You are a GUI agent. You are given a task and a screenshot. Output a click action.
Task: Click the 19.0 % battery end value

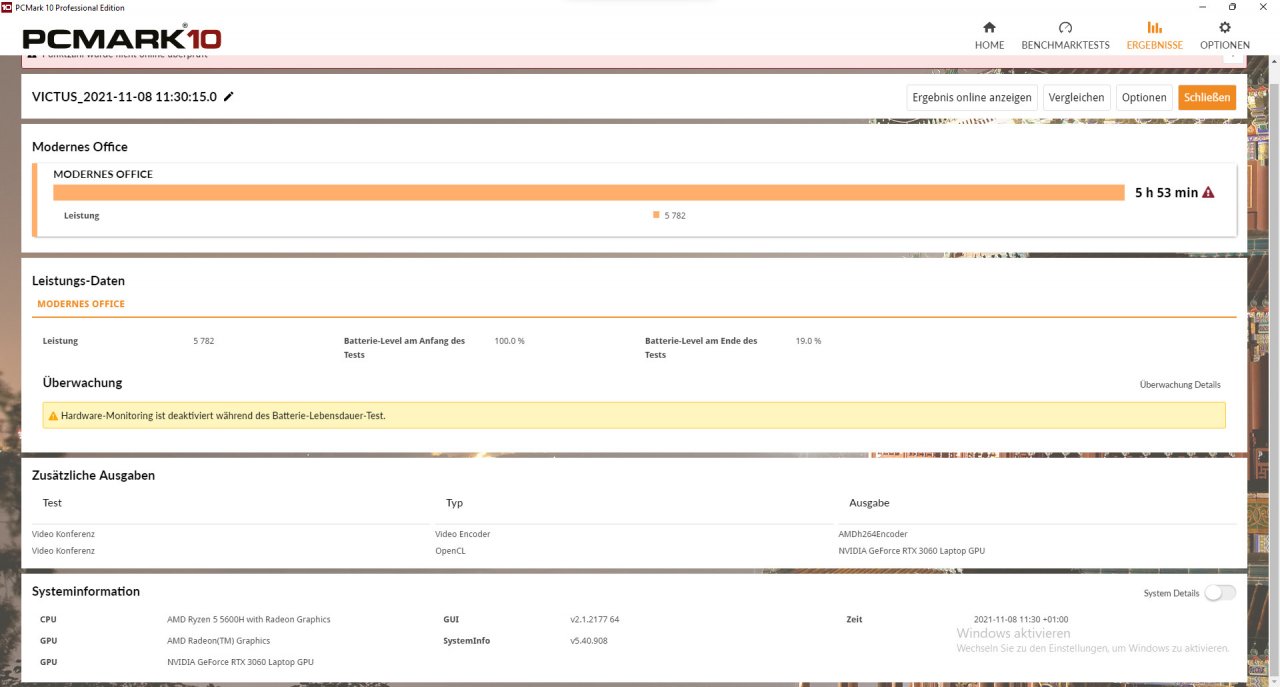click(x=808, y=341)
